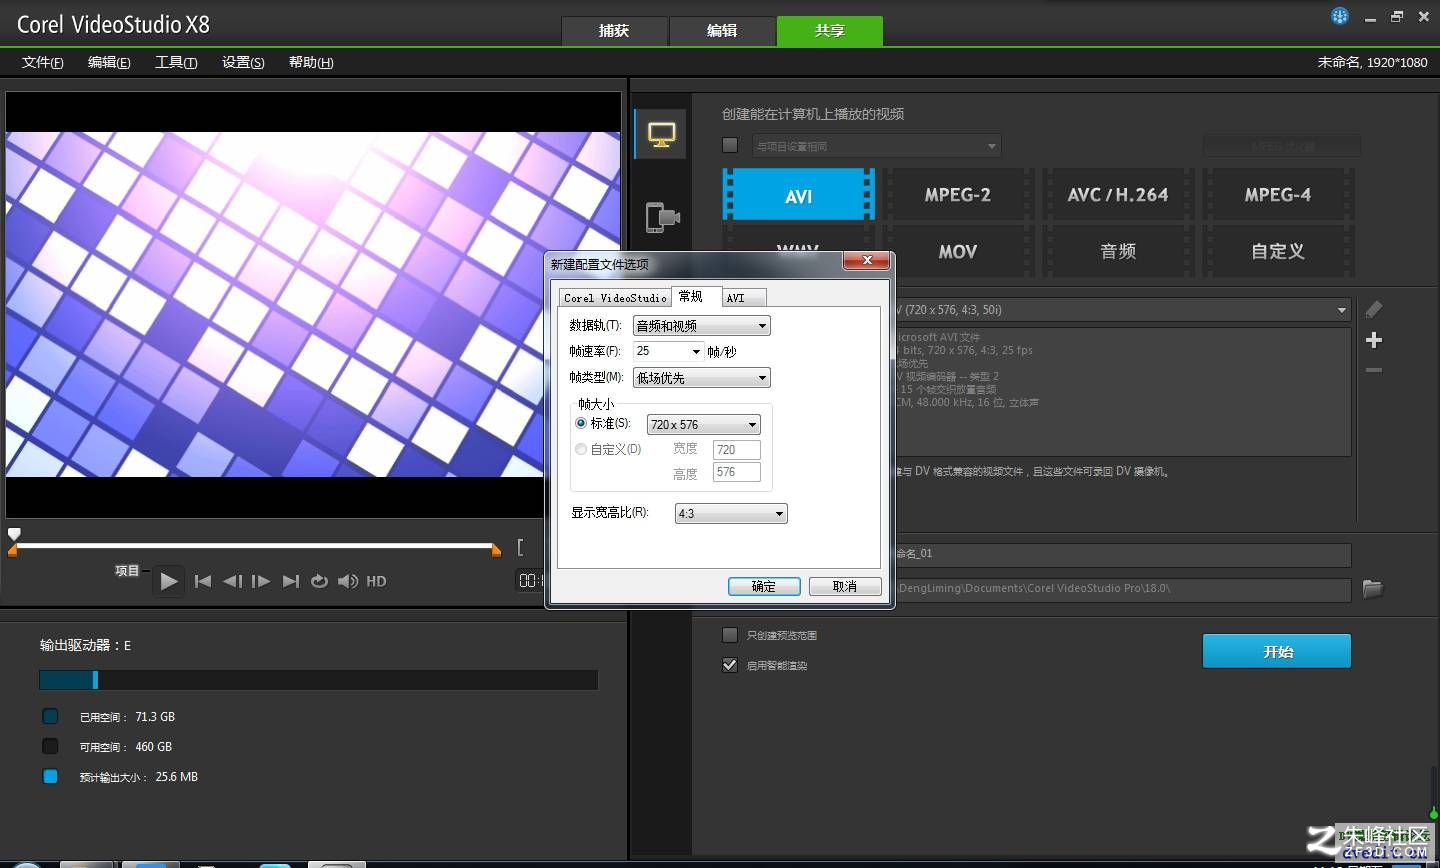Expand the 与项目设置相同 dropdown
The height and width of the screenshot is (868, 1440).
click(x=875, y=146)
